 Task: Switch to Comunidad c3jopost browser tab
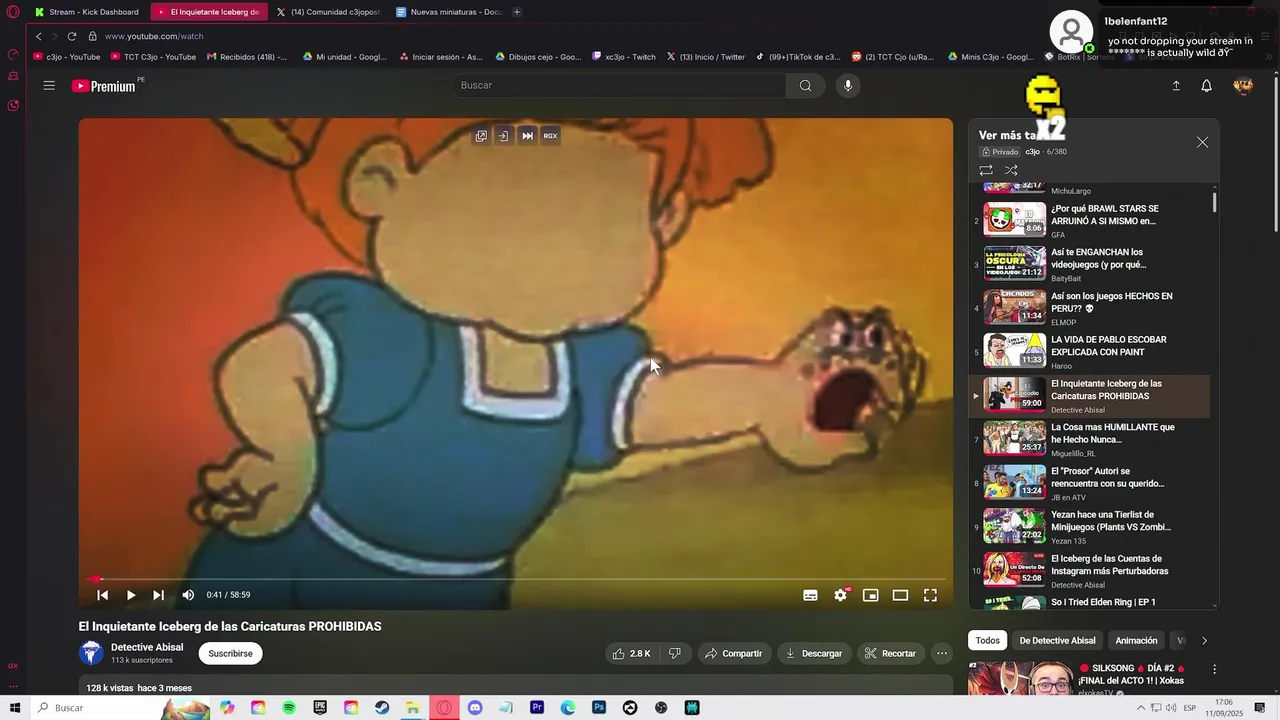click(328, 12)
